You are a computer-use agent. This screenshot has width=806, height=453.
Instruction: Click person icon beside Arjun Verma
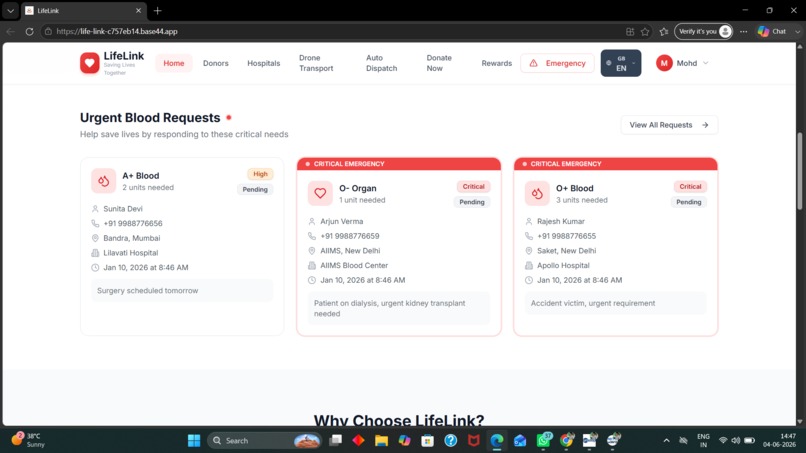click(312, 222)
